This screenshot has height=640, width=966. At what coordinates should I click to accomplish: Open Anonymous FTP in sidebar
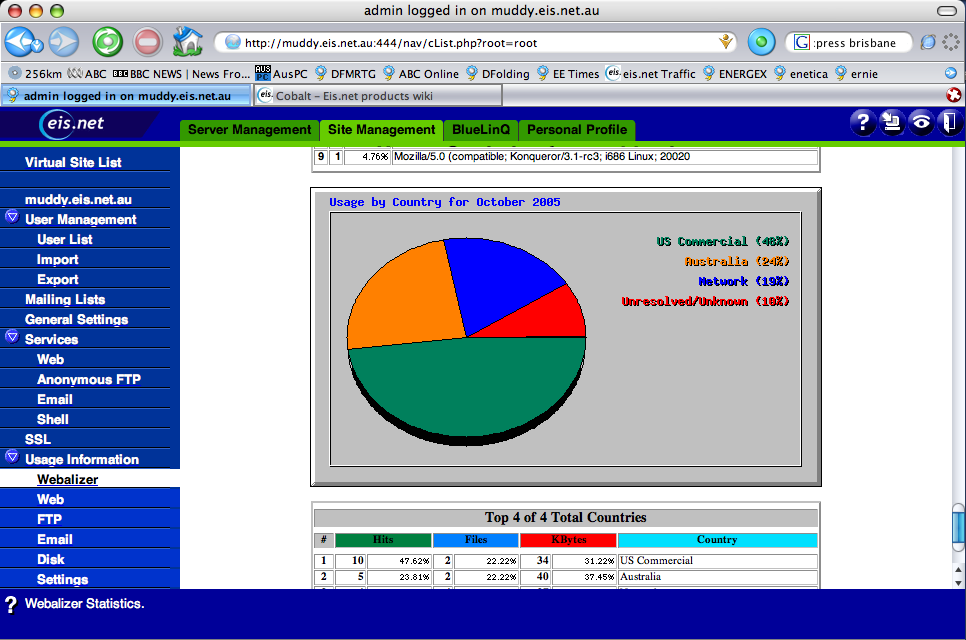[x=88, y=379]
